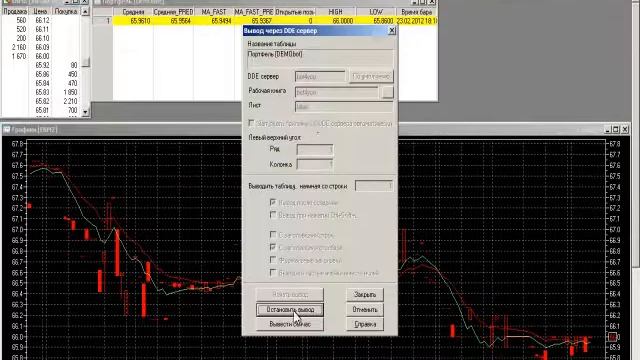640x360 pixels.
Task: Click scroll-up arrow in order book window
Action: pos(85,12)
